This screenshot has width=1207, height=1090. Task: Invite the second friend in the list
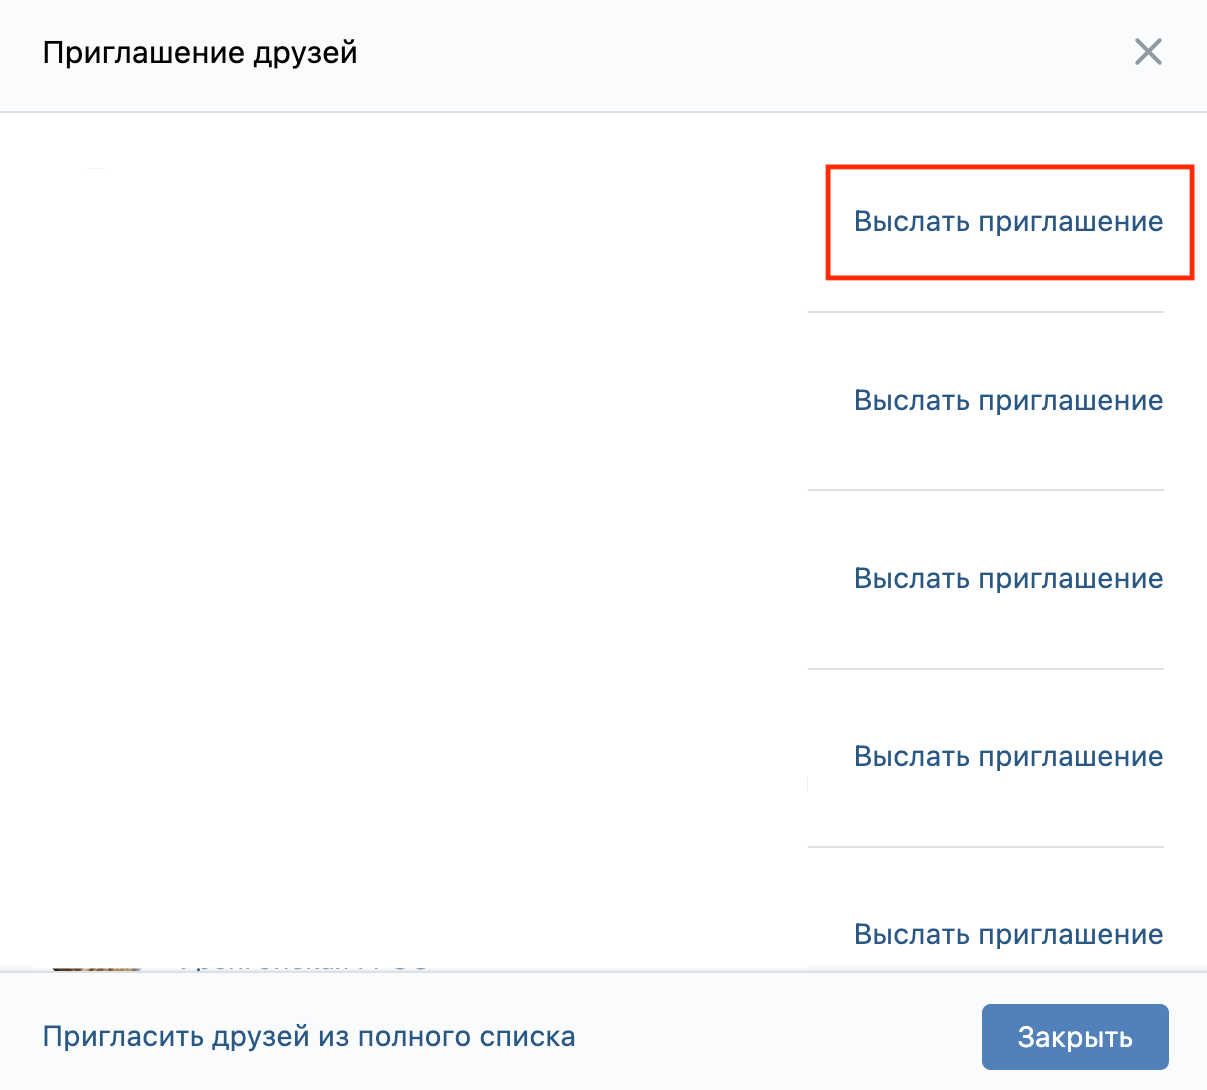click(1008, 401)
